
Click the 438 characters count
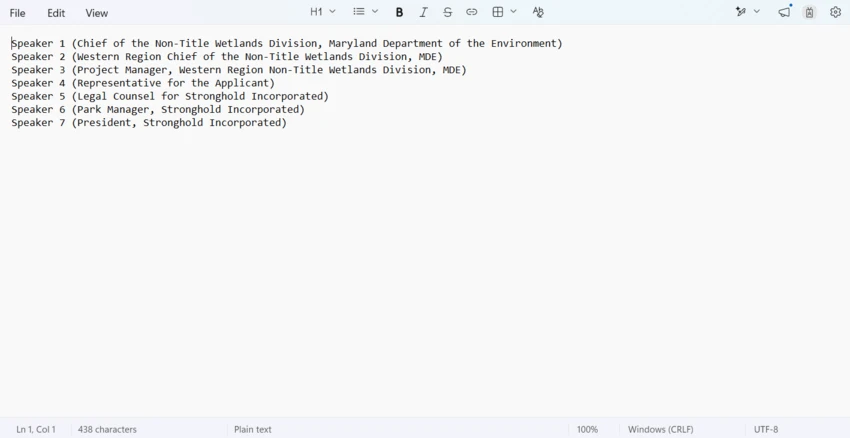coord(107,429)
